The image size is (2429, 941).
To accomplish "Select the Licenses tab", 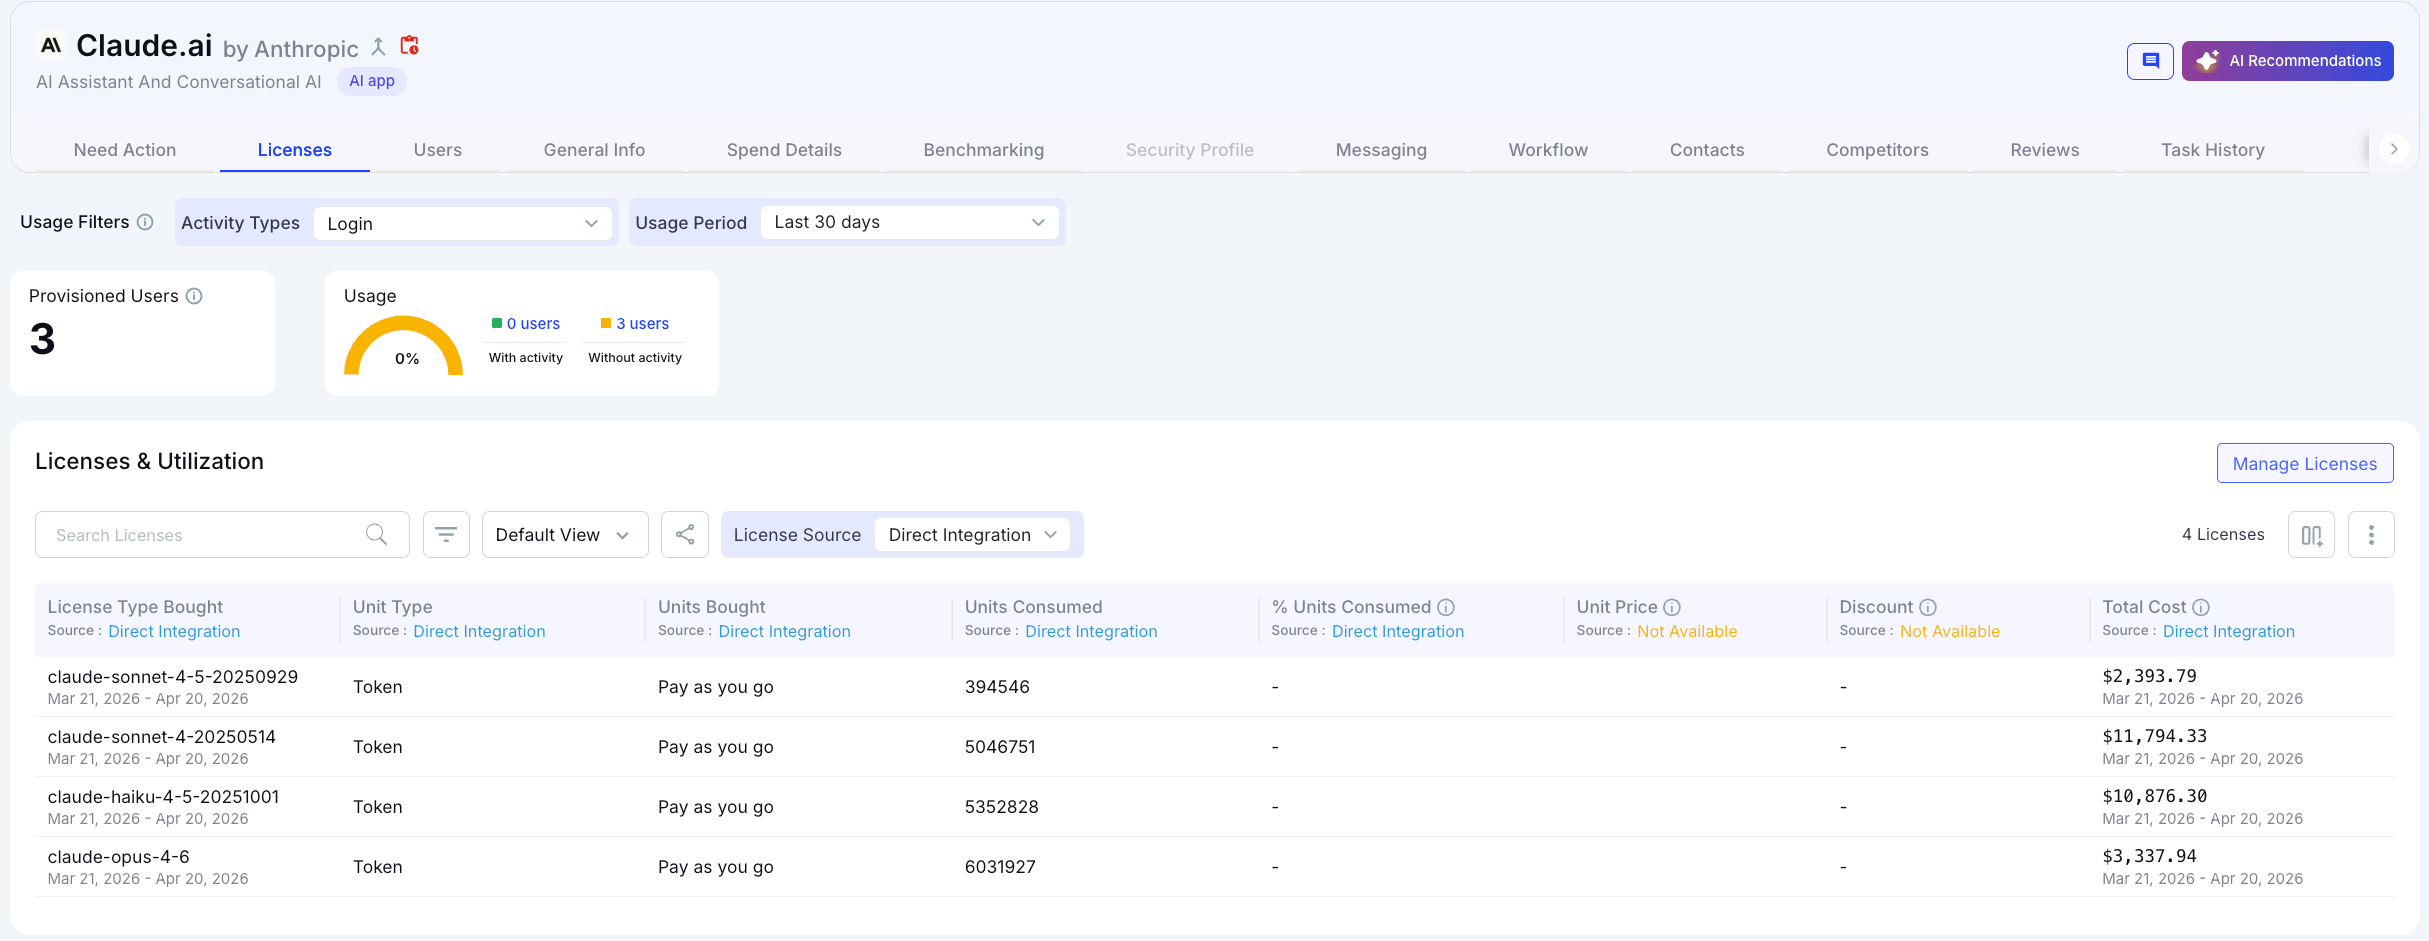I will pyautogui.click(x=295, y=150).
